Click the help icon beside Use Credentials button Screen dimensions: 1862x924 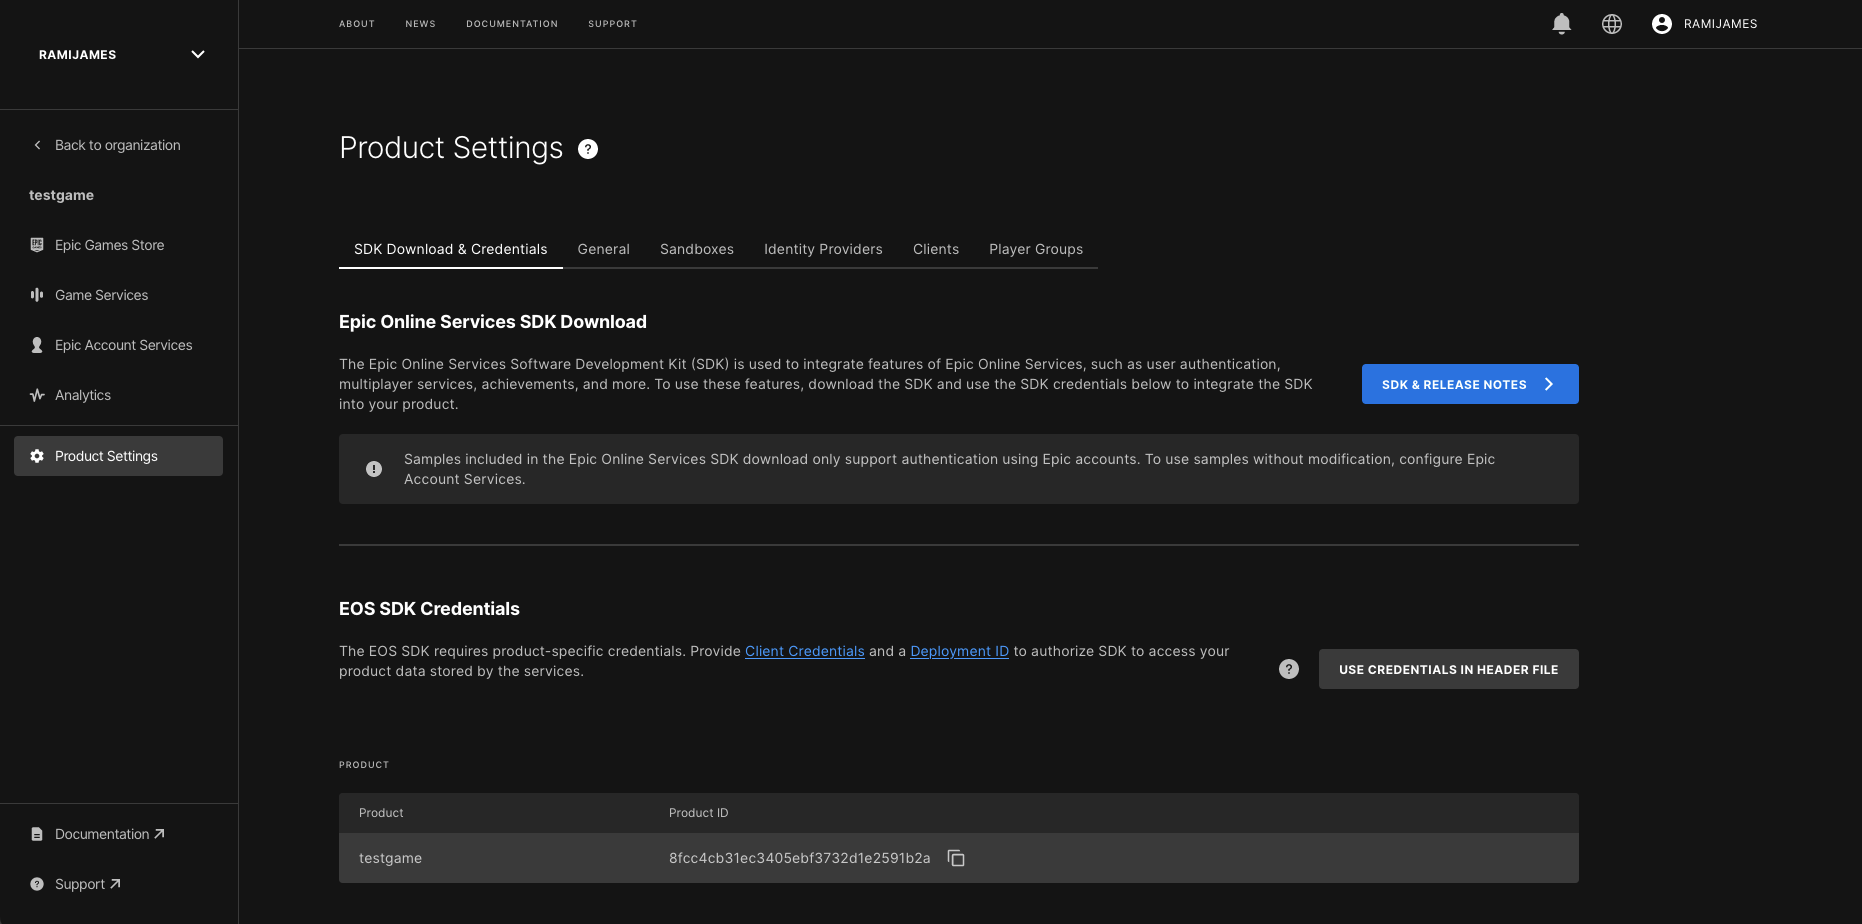[1289, 669]
